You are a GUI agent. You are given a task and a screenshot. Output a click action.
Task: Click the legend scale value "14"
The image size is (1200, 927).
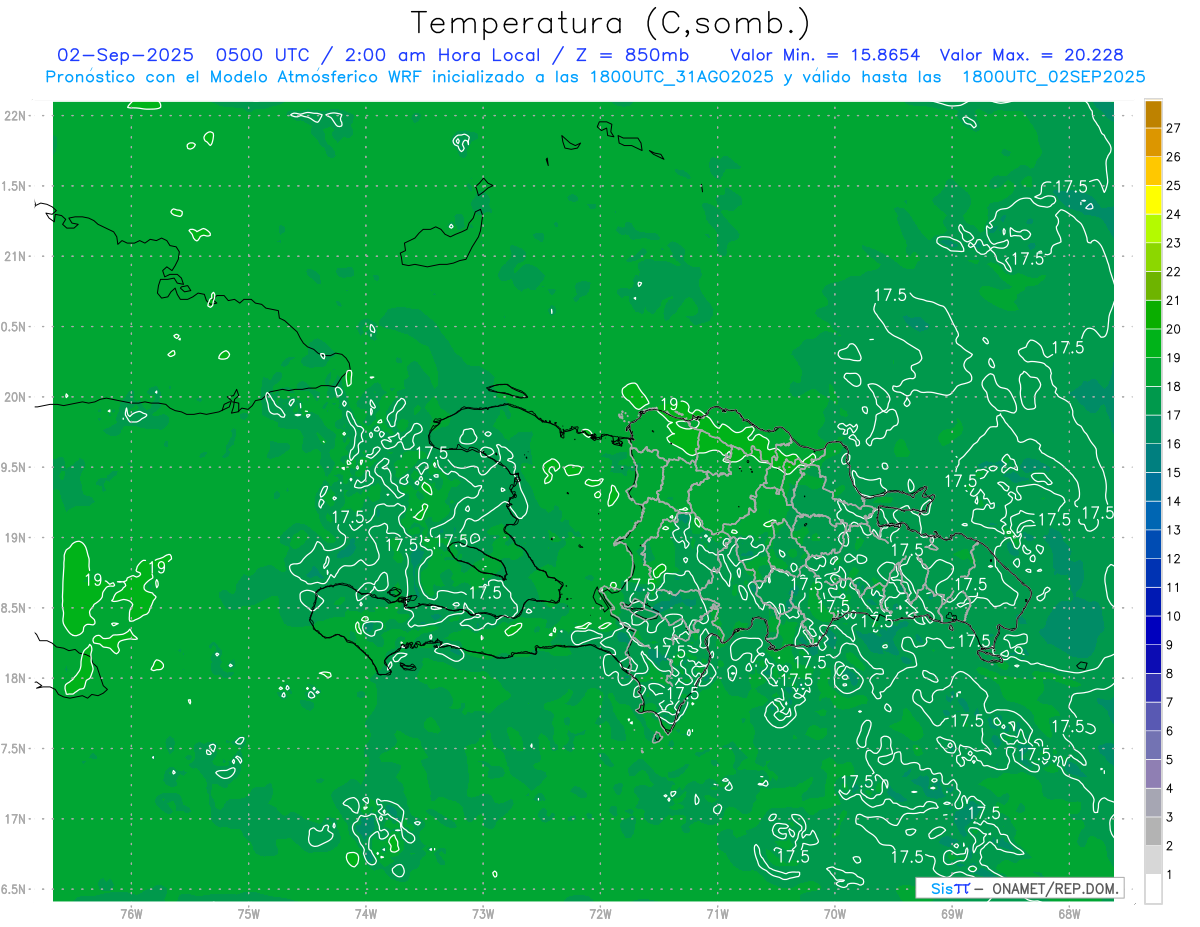(x=1174, y=501)
